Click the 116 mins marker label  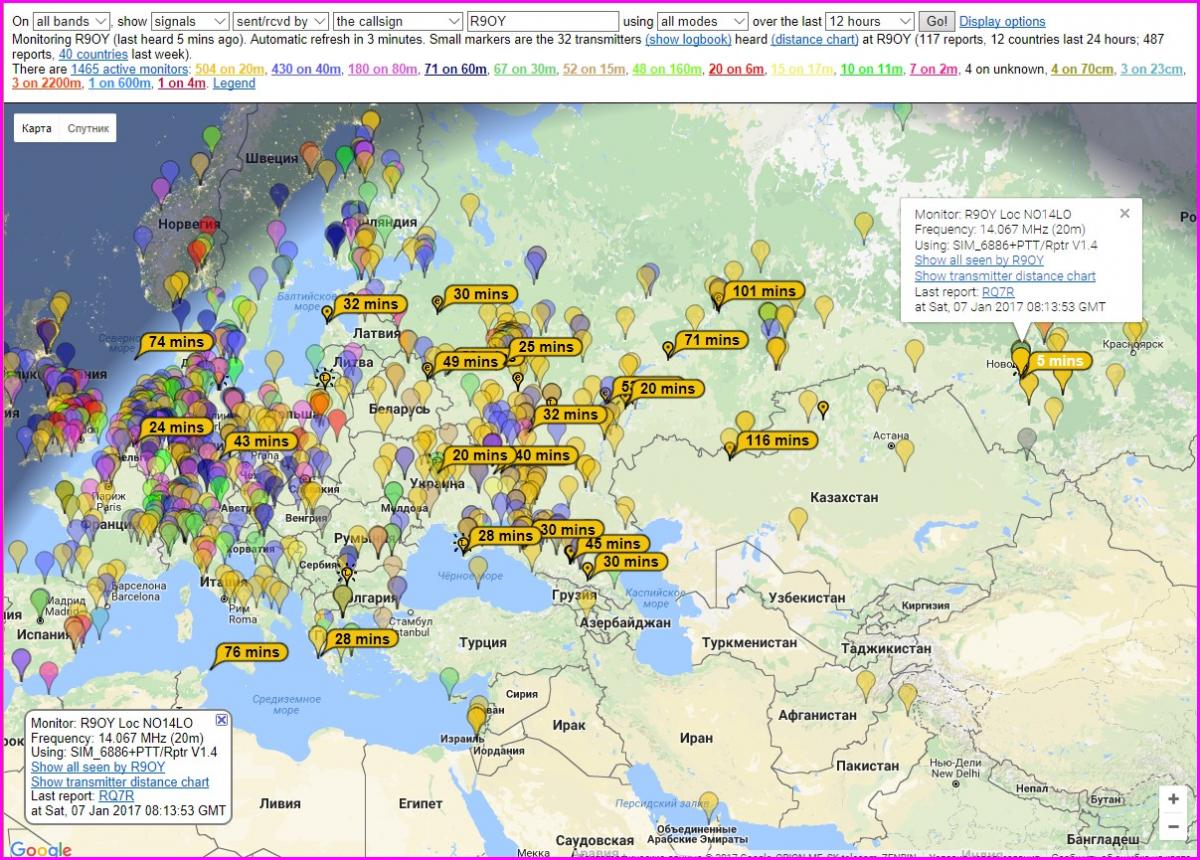[777, 440]
